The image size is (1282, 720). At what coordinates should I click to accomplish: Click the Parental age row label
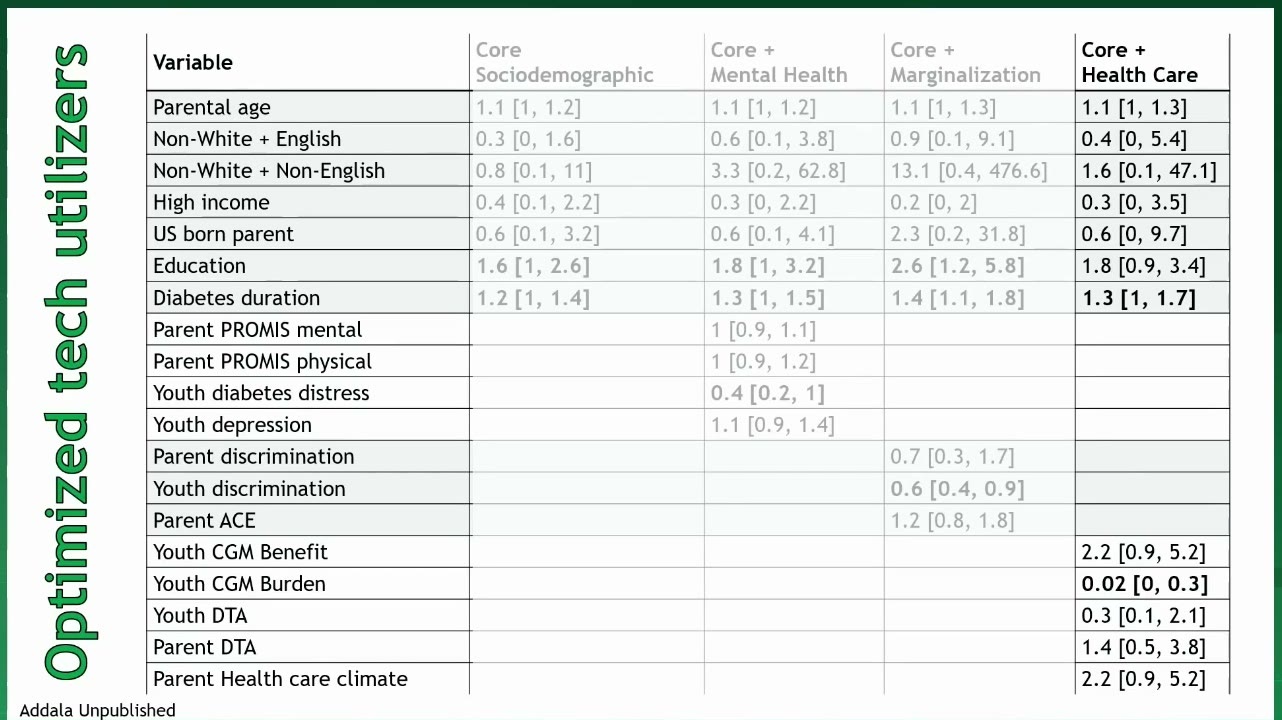212,108
